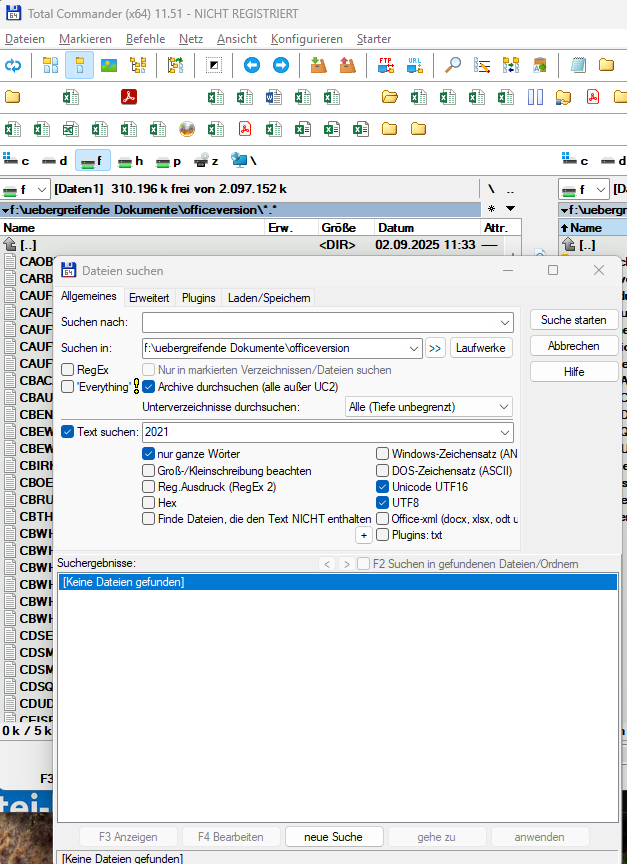Image resolution: width=627 pixels, height=864 pixels.
Task: Uncheck nur ganze Wörter
Action: tap(148, 454)
